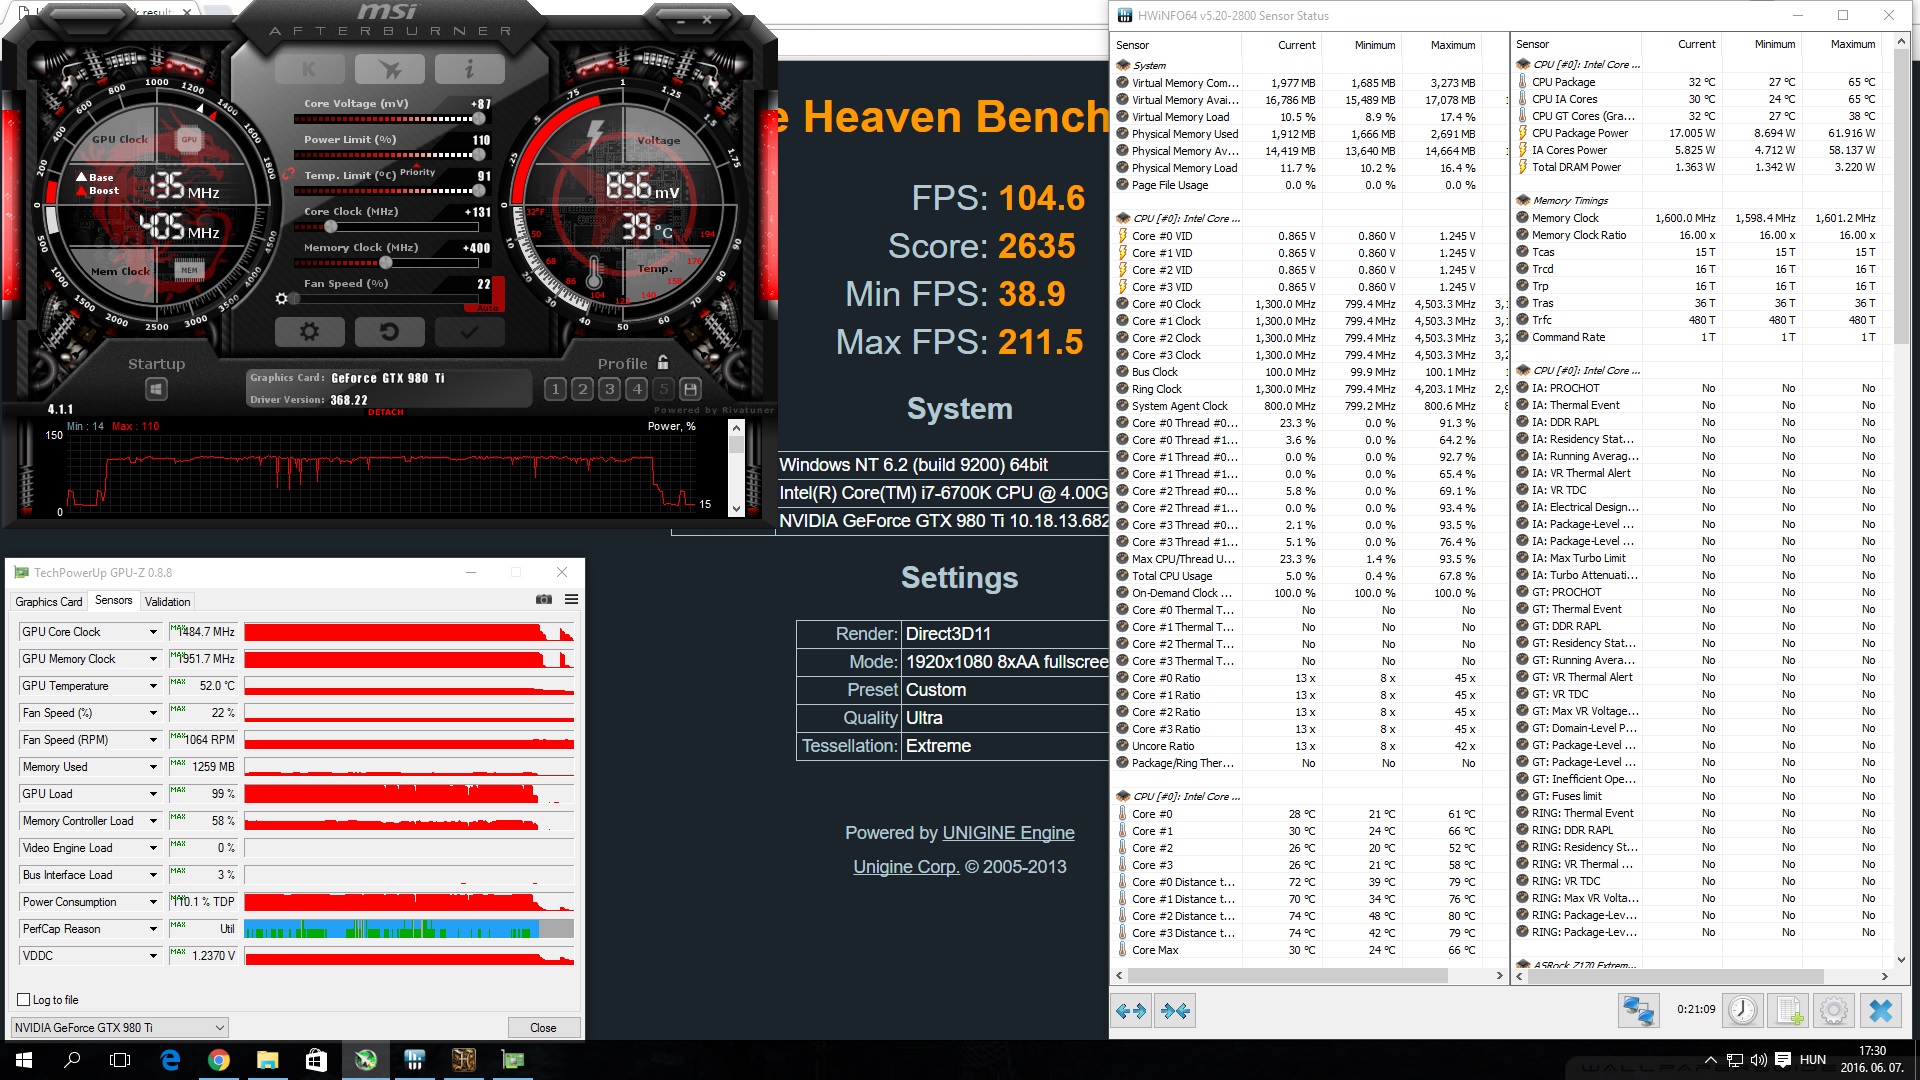Image resolution: width=1920 pixels, height=1080 pixels.
Task: Click the Core Voltage slider handle
Action: 479,119
